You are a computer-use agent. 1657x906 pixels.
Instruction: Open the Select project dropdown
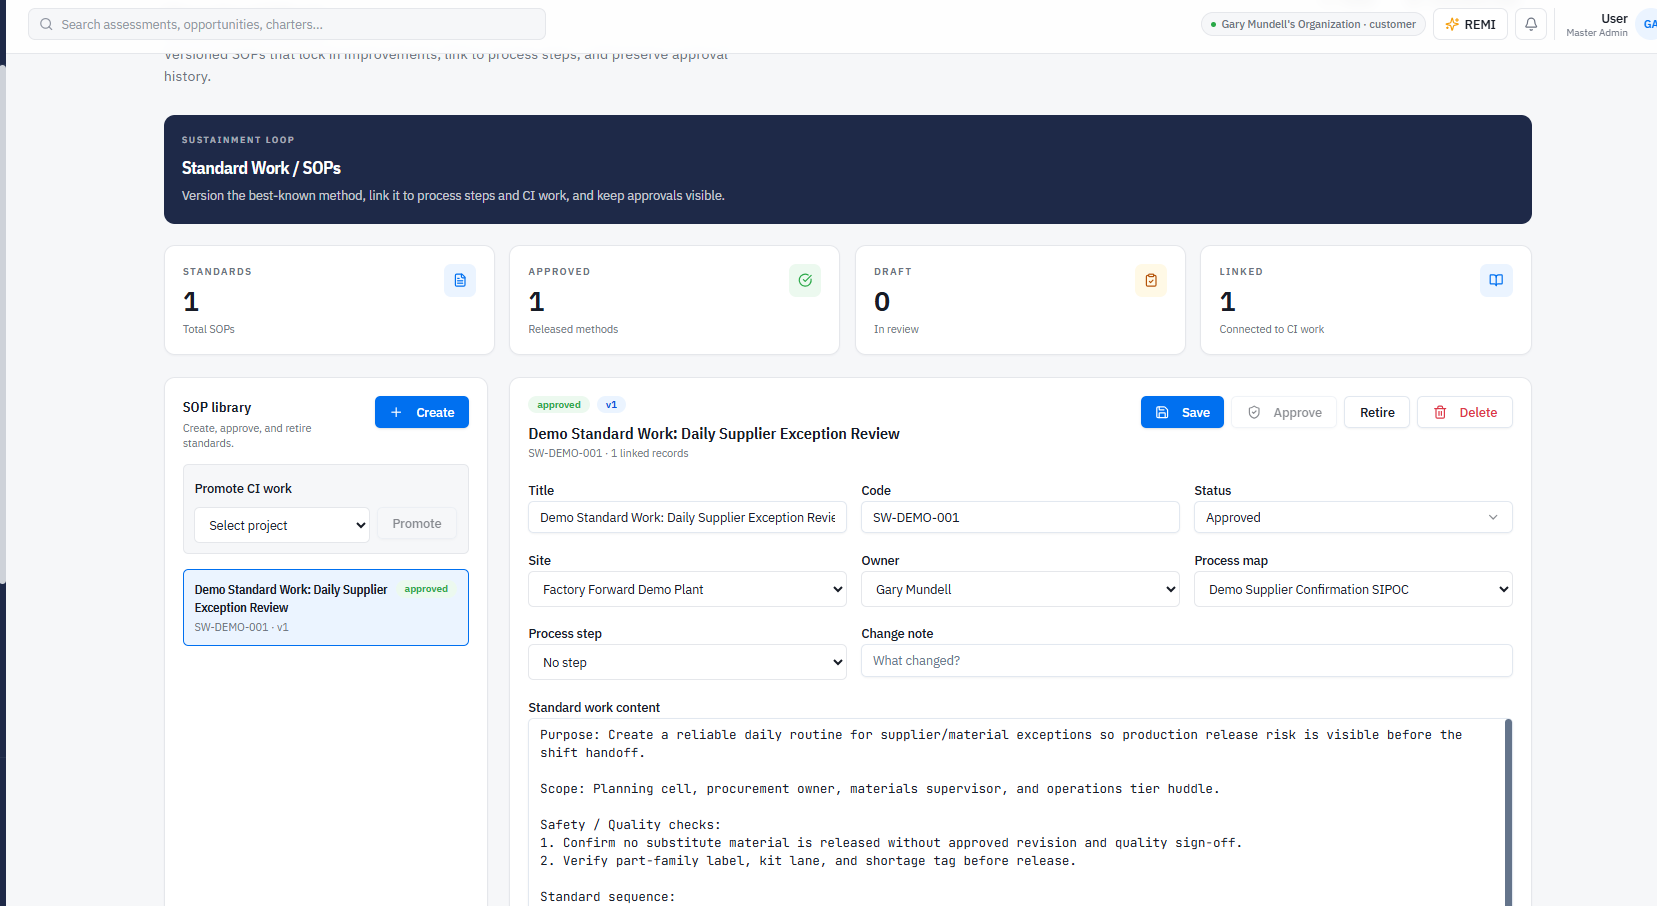coord(282,525)
